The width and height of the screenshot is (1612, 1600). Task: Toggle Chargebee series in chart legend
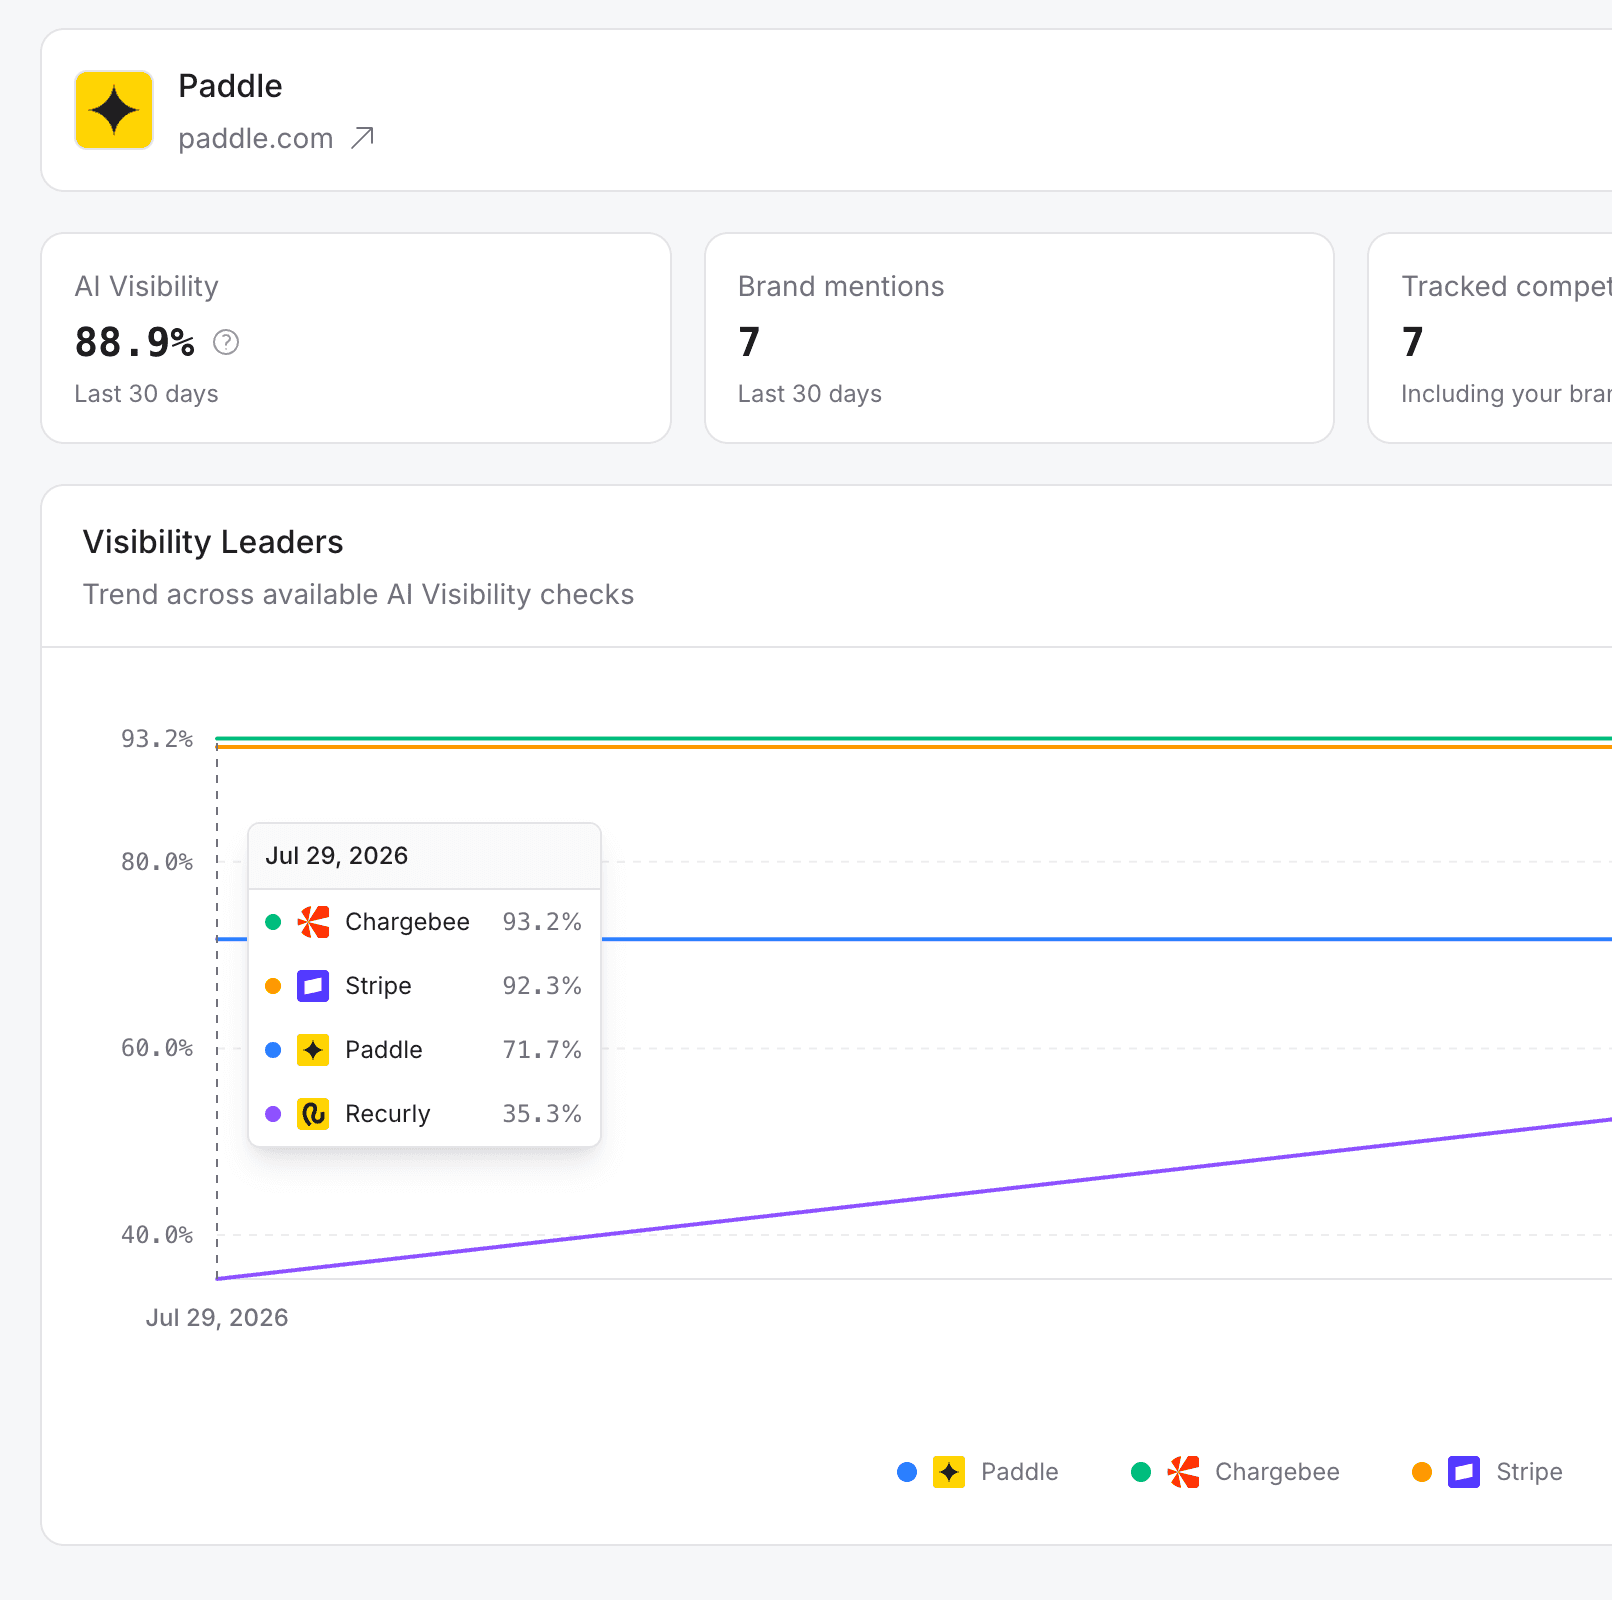pyautogui.click(x=1235, y=1472)
